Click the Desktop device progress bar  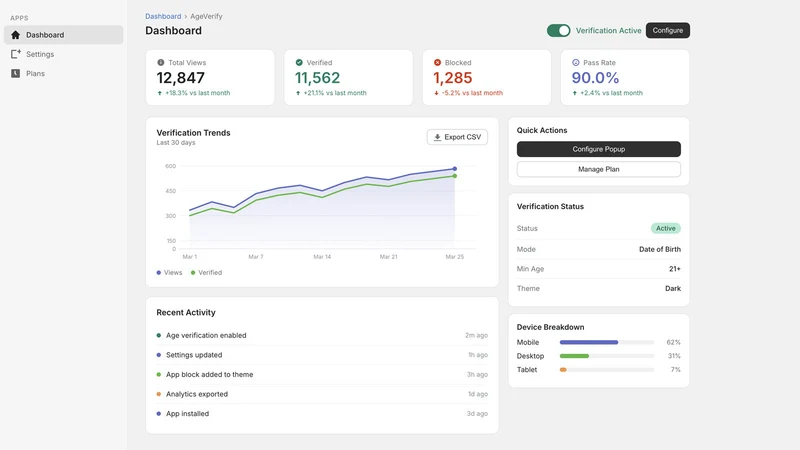607,356
